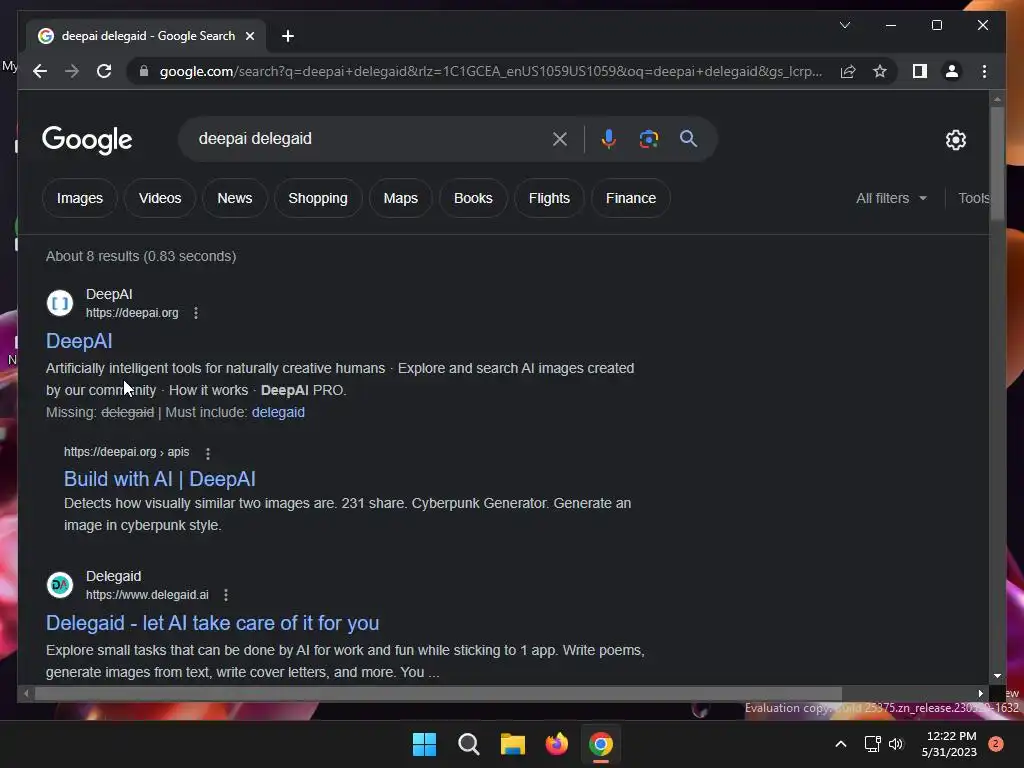The image size is (1024, 768).
Task: Clear the search query text
Action: coord(560,139)
